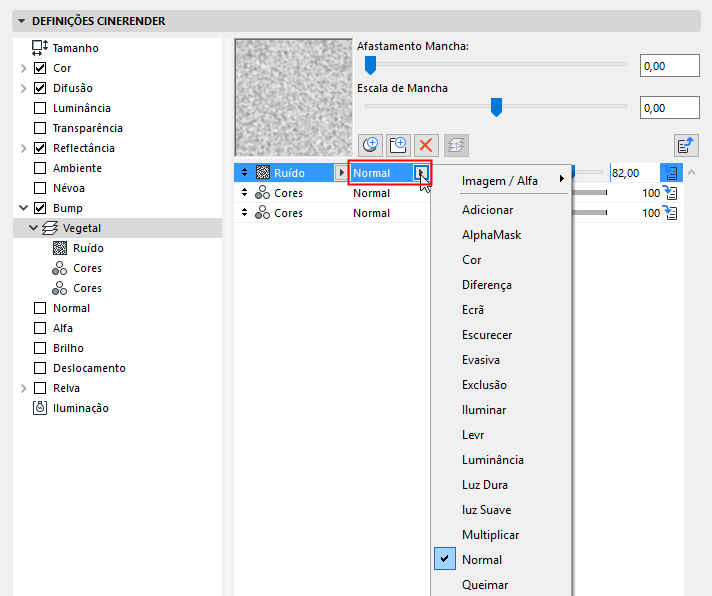Expand the Relva tree node
712x596 pixels.
(24, 388)
